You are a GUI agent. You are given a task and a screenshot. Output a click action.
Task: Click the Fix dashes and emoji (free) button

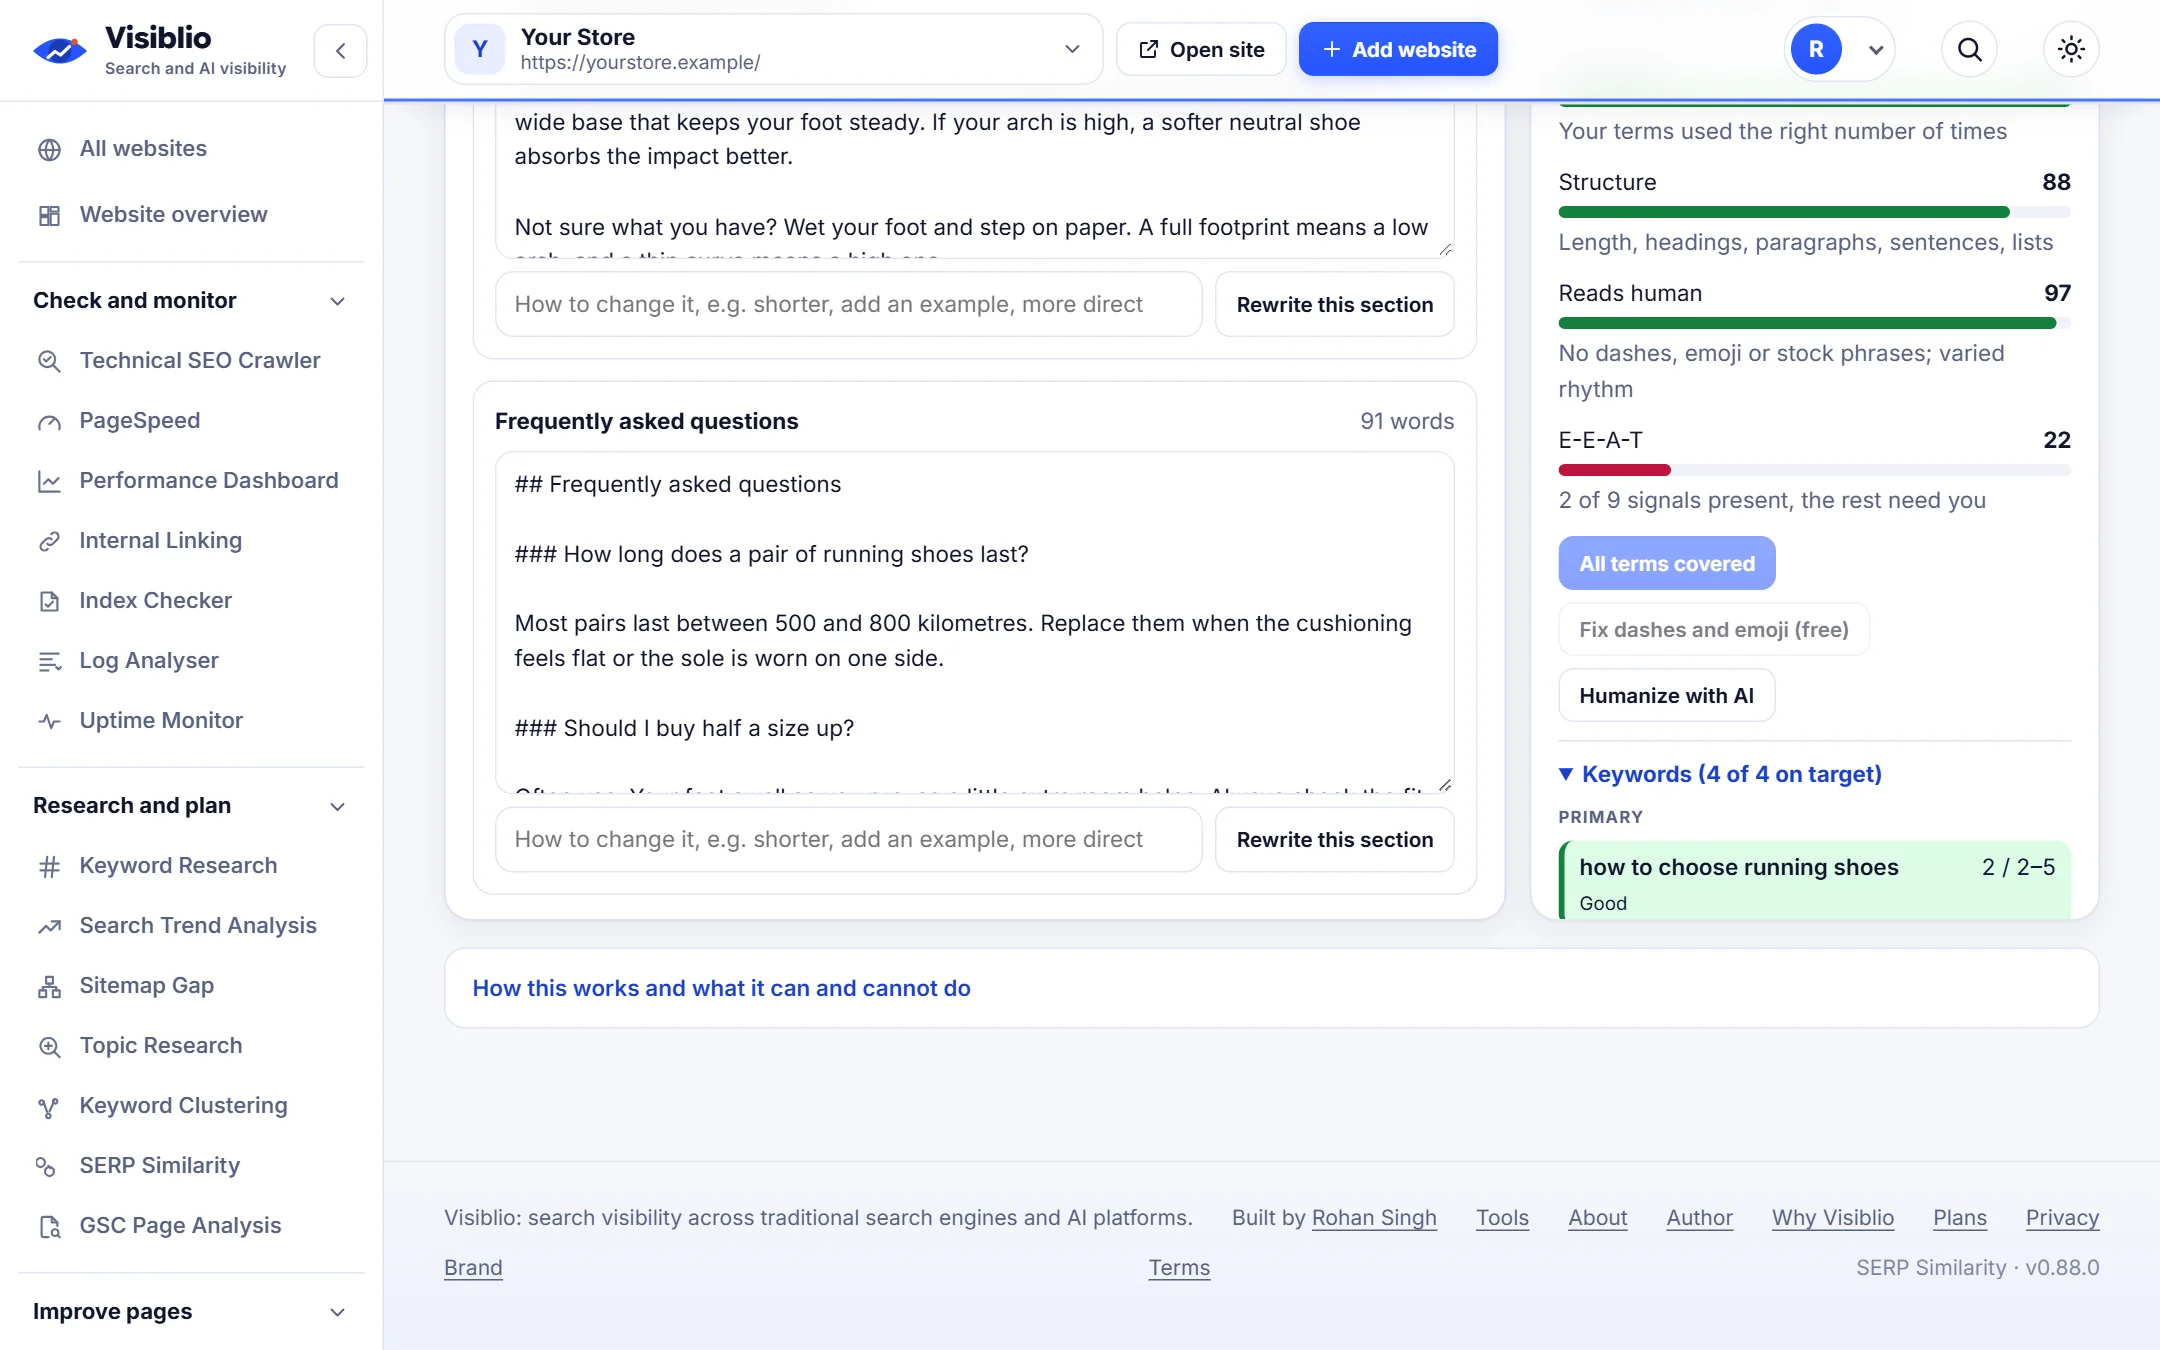click(x=1713, y=629)
